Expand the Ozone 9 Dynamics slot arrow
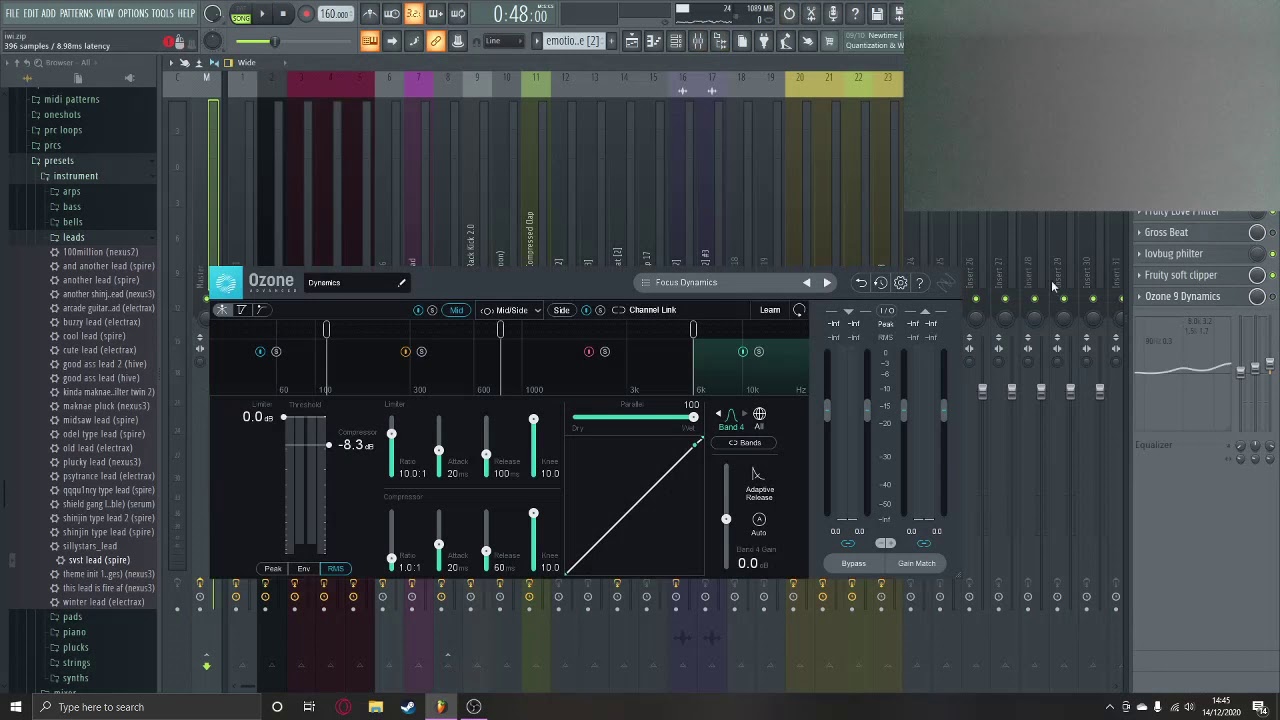 point(1139,297)
